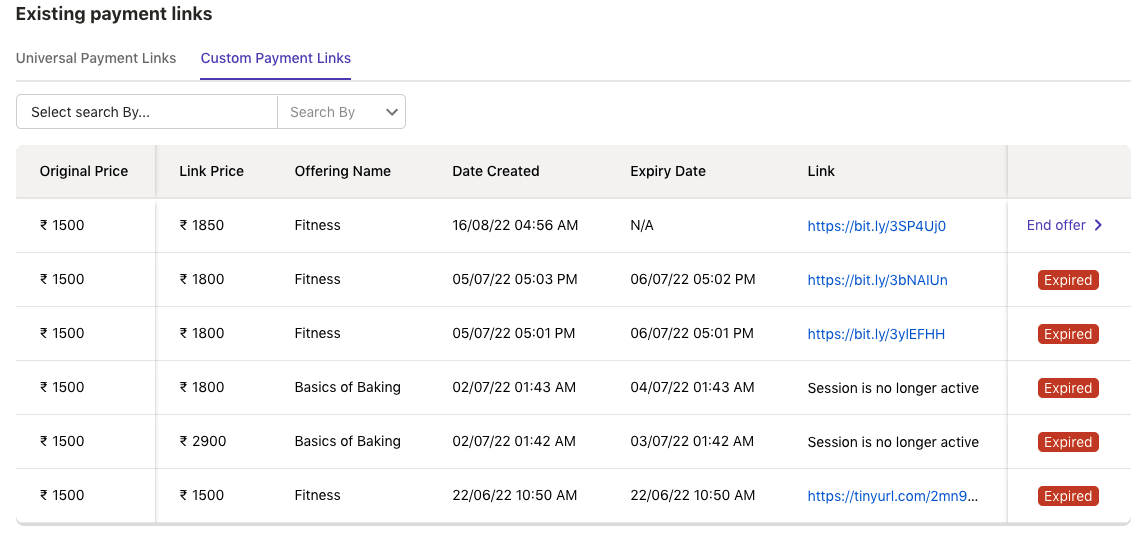
Task: Open the bit.ly/3SP4Uj0 payment link
Action: (x=876, y=226)
